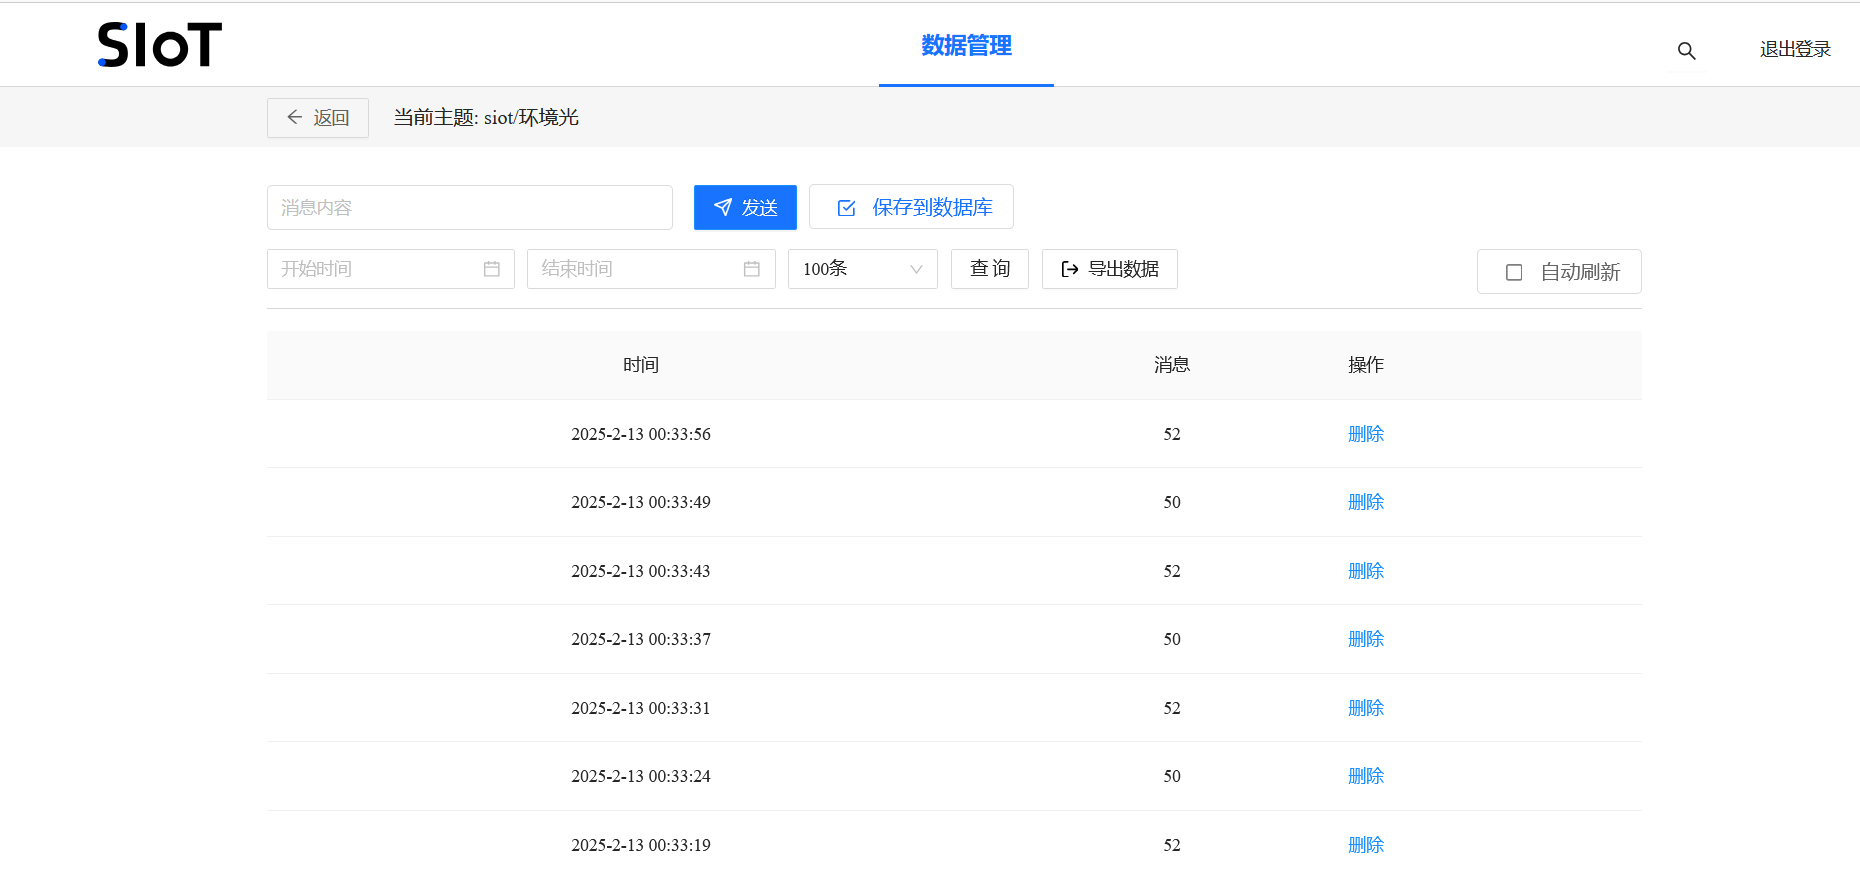Select timestamp 2025-2-13 00:33:49

(x=641, y=502)
